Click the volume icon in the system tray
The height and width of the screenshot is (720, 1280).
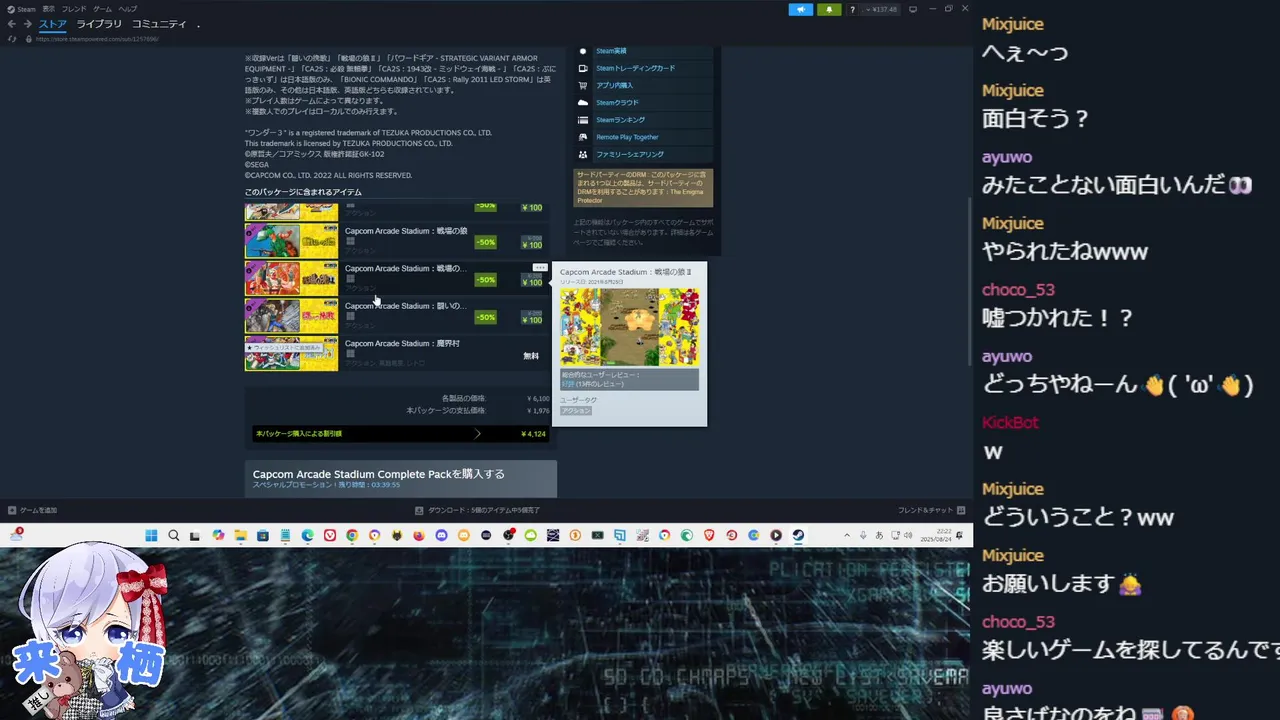908,535
